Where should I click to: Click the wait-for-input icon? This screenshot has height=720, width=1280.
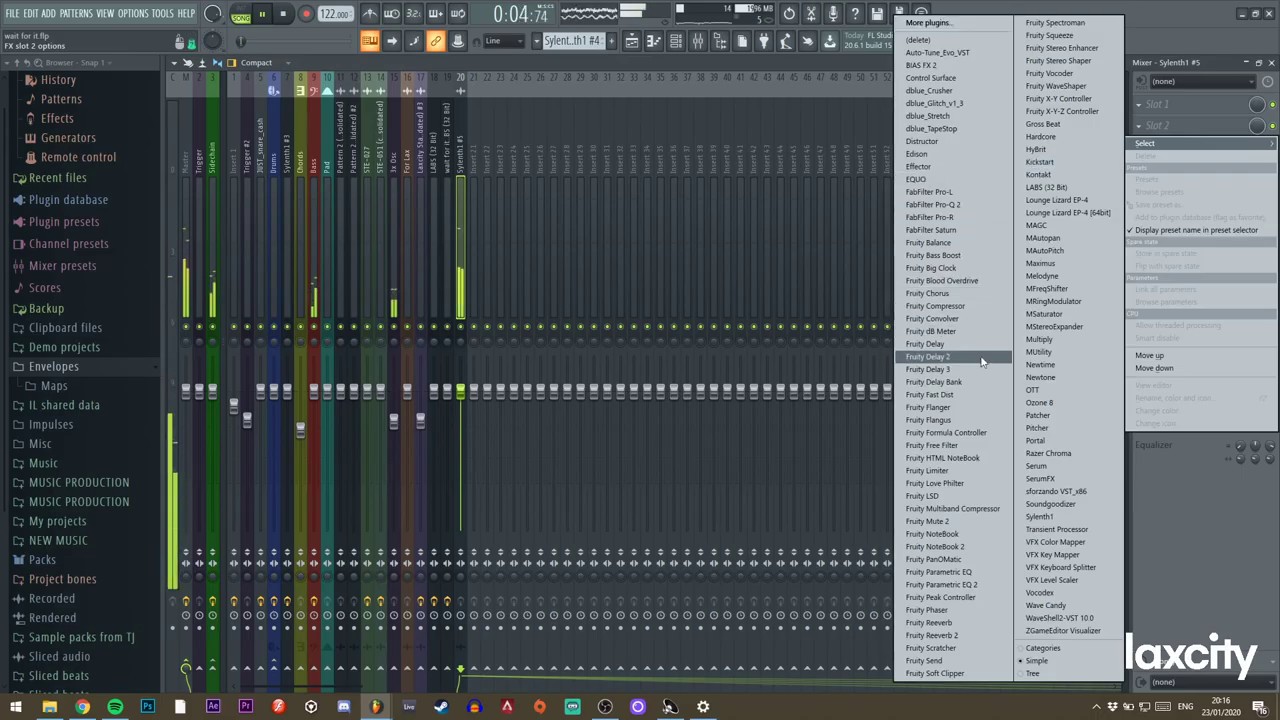[x=392, y=14]
